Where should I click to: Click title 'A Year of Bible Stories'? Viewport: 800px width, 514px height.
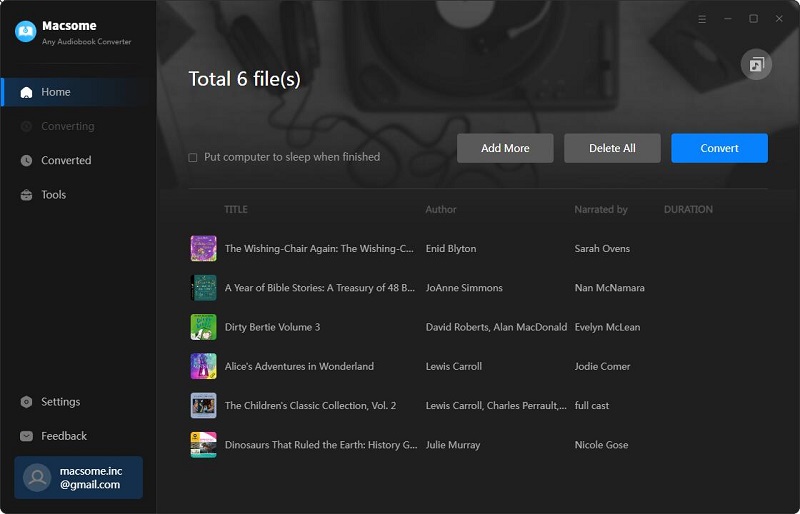click(320, 288)
